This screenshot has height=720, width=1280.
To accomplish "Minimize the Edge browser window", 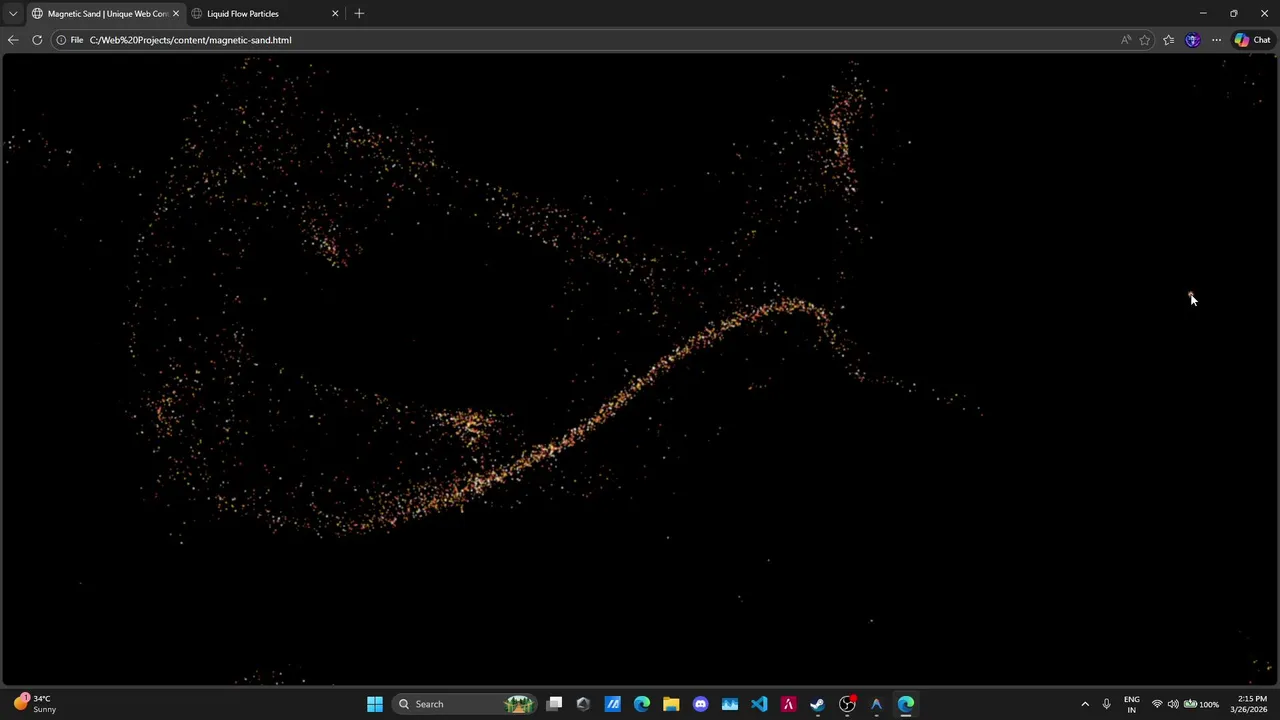I will tap(1203, 14).
